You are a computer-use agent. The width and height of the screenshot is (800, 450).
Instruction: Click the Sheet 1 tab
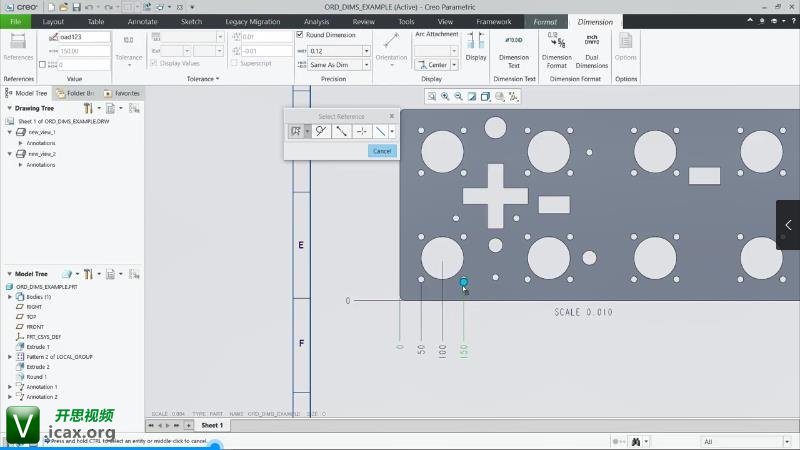tap(212, 425)
